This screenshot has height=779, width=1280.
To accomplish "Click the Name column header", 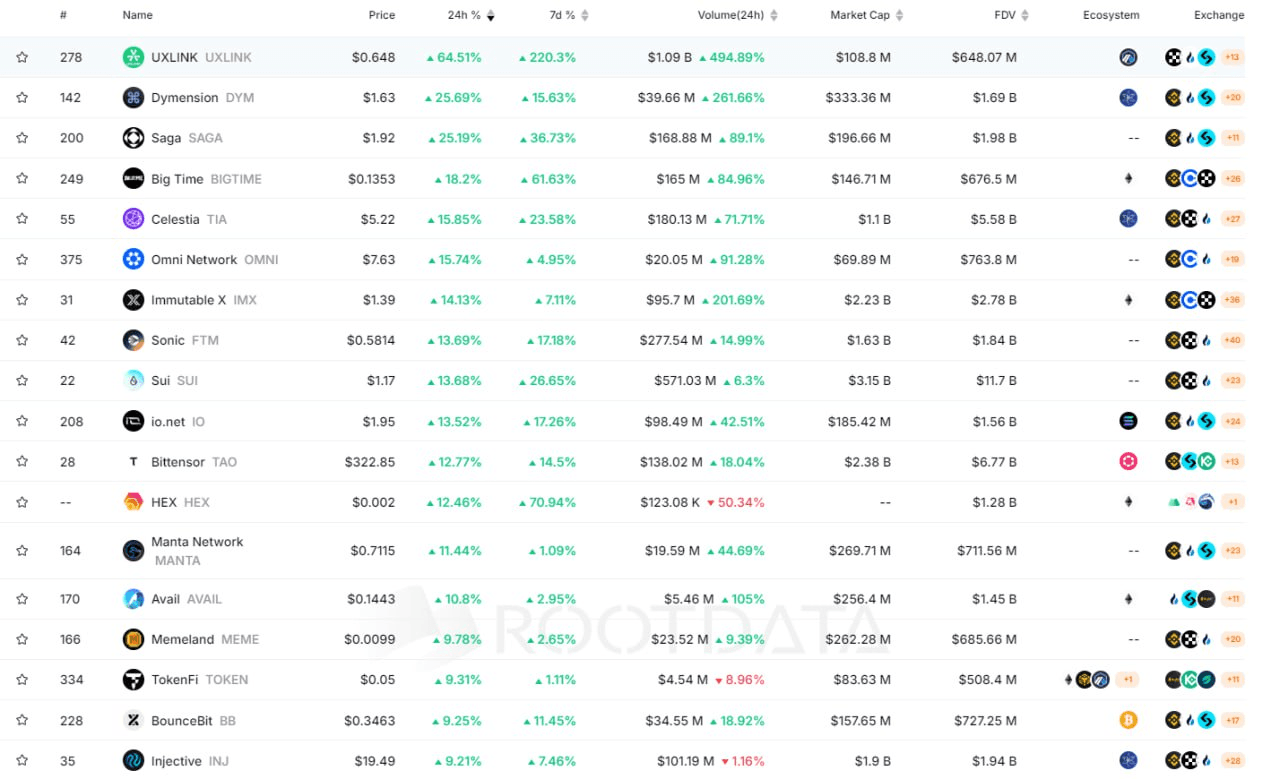I will coord(138,15).
